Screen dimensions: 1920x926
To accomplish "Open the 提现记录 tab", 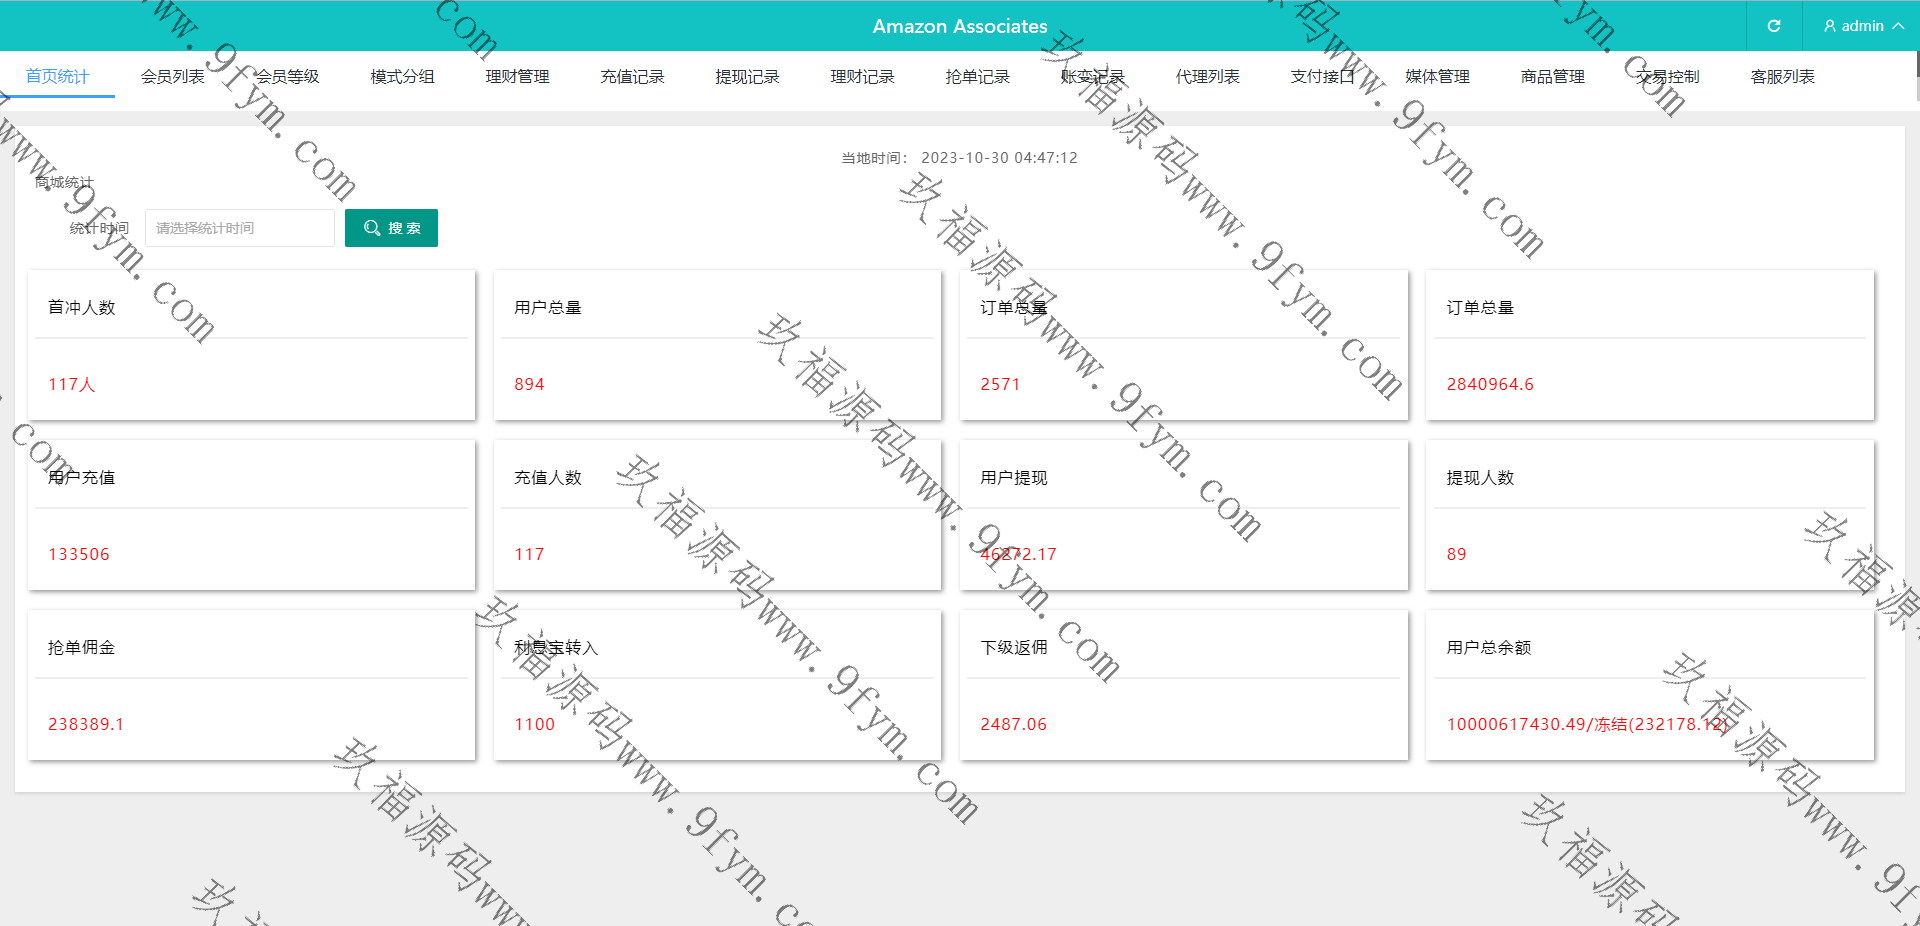I will tap(747, 77).
